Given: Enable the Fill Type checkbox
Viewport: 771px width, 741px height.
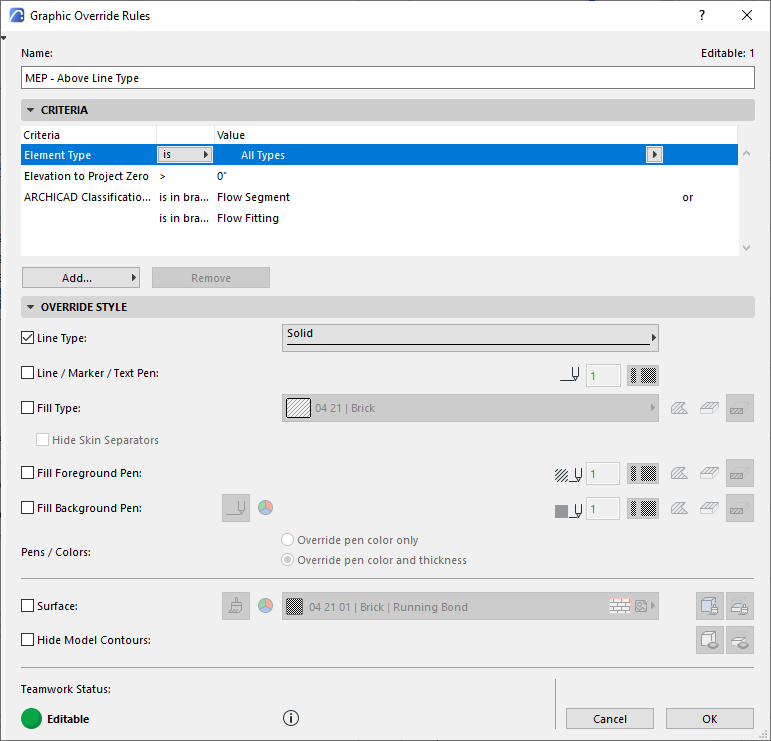Looking at the screenshot, I should tap(28, 408).
